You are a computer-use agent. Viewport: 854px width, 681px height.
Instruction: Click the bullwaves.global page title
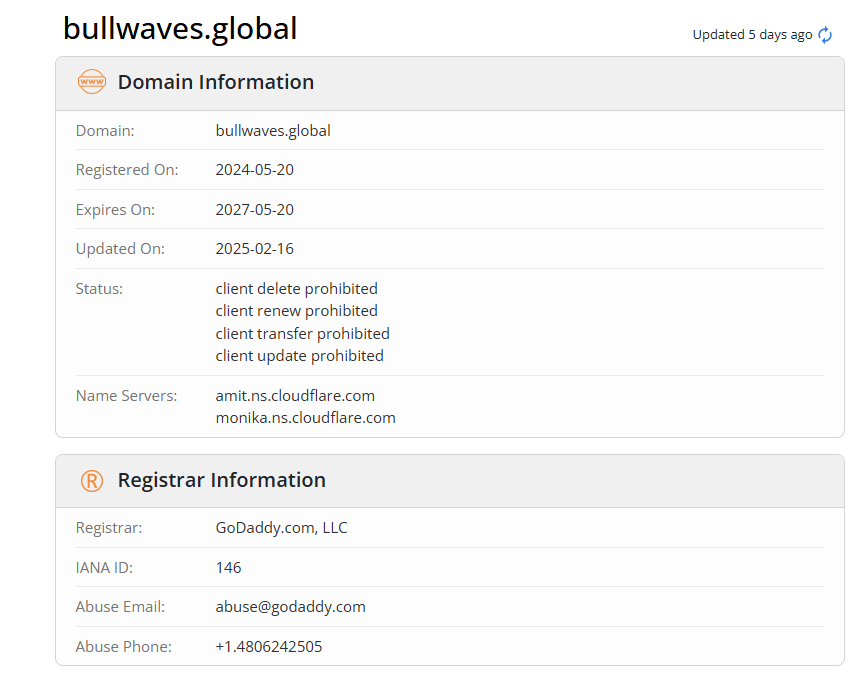[x=180, y=29]
